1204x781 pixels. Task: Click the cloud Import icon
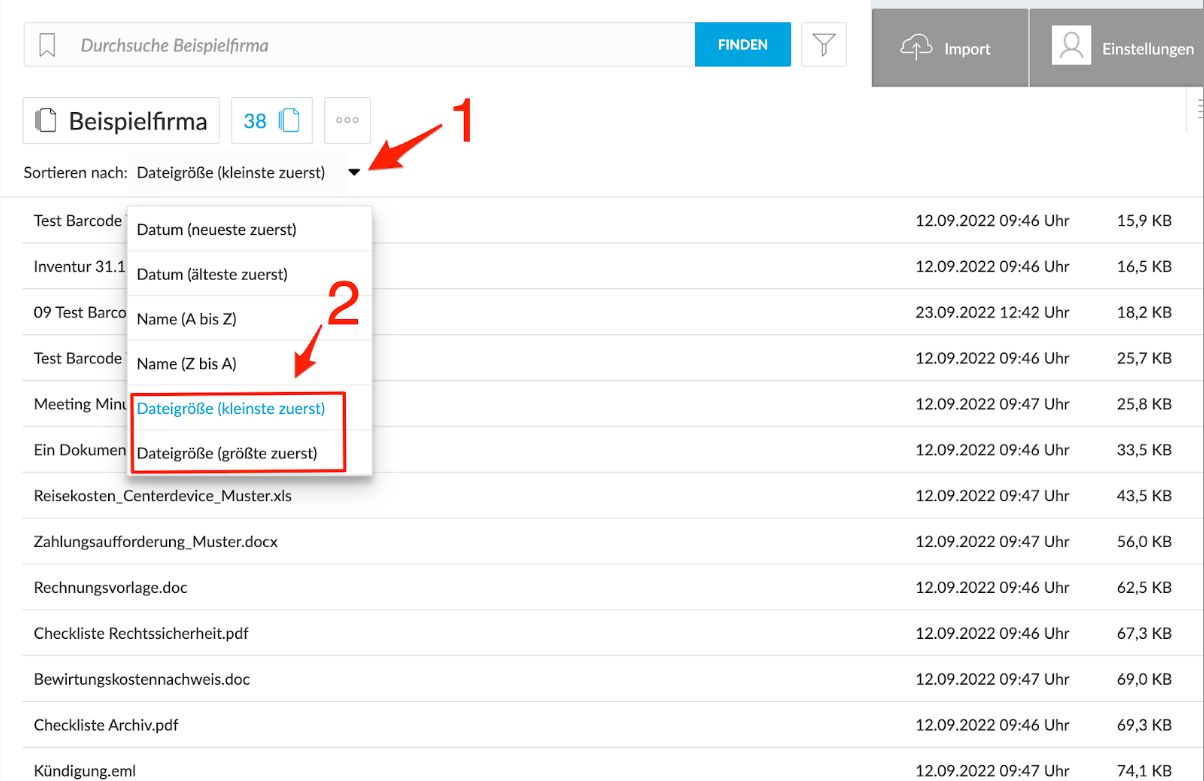(x=916, y=48)
